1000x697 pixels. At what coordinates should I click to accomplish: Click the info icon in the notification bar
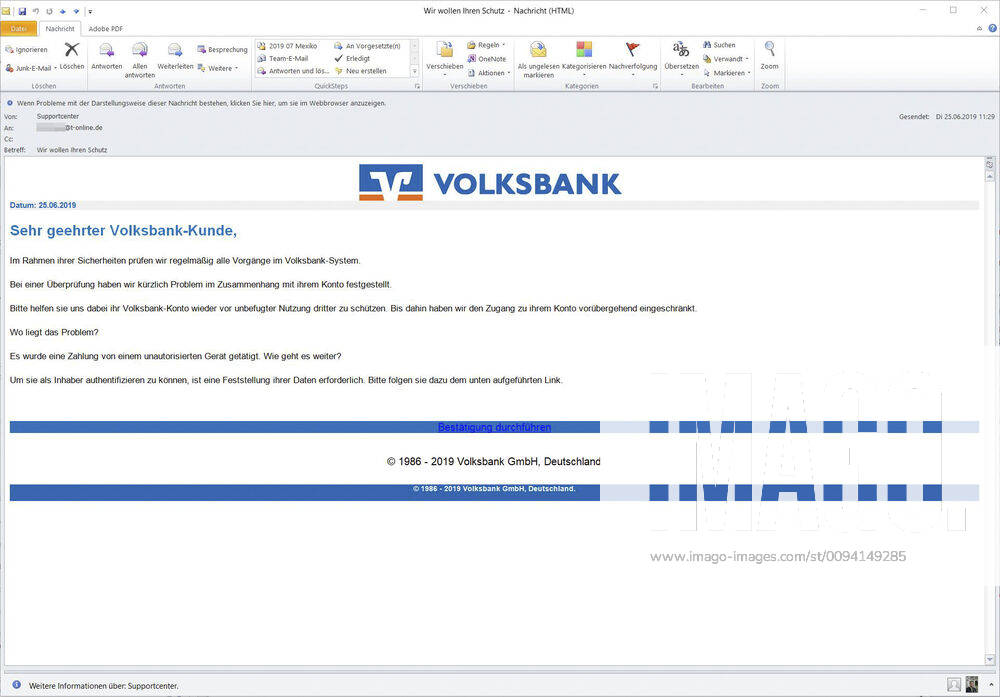click(x=10, y=103)
